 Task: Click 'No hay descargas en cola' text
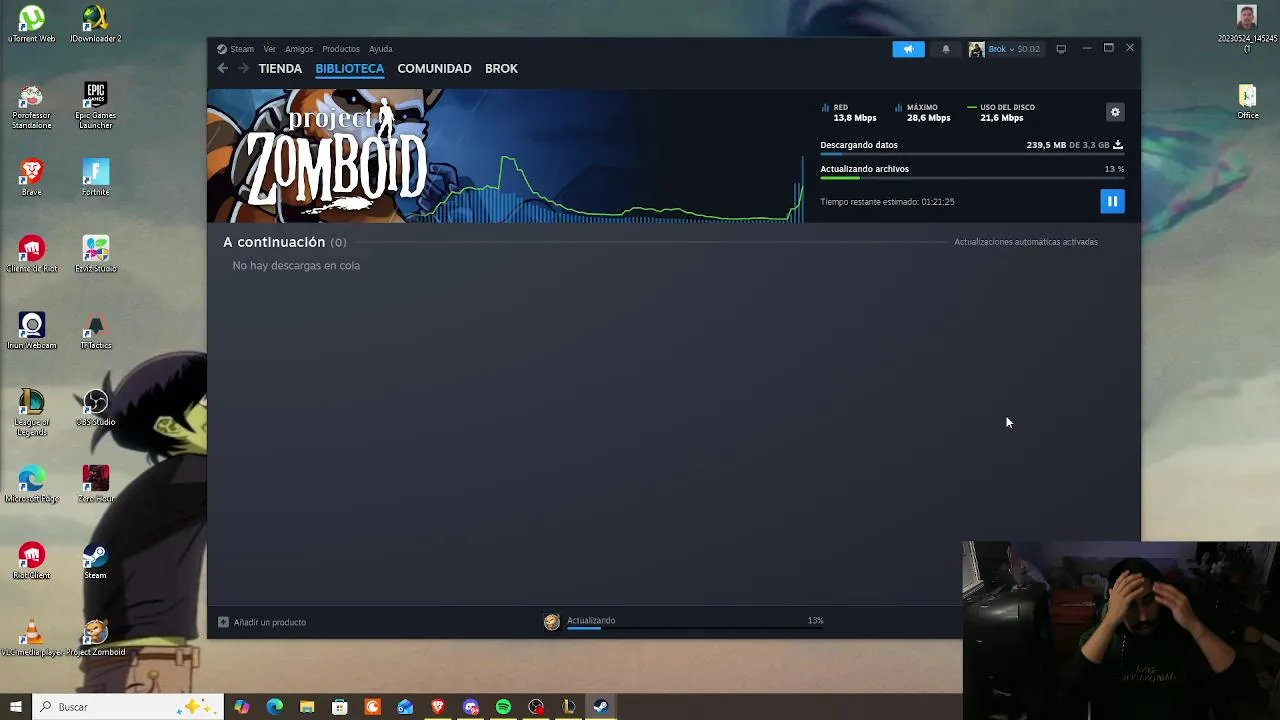coord(296,266)
